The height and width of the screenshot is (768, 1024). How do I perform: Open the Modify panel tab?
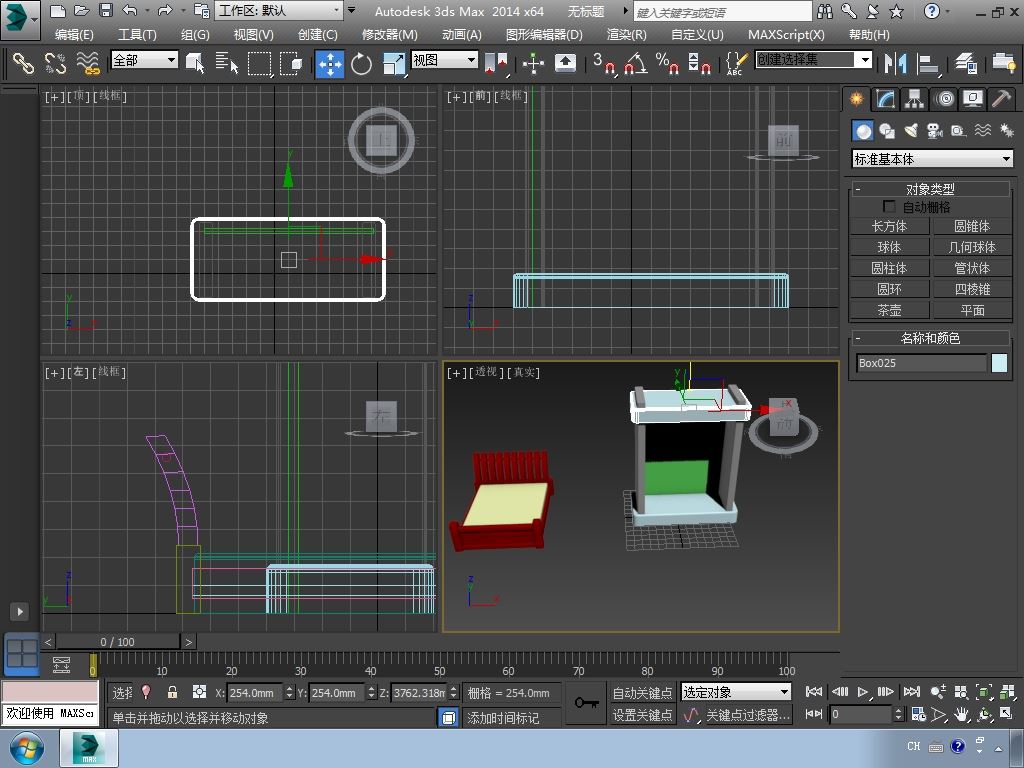[x=885, y=99]
